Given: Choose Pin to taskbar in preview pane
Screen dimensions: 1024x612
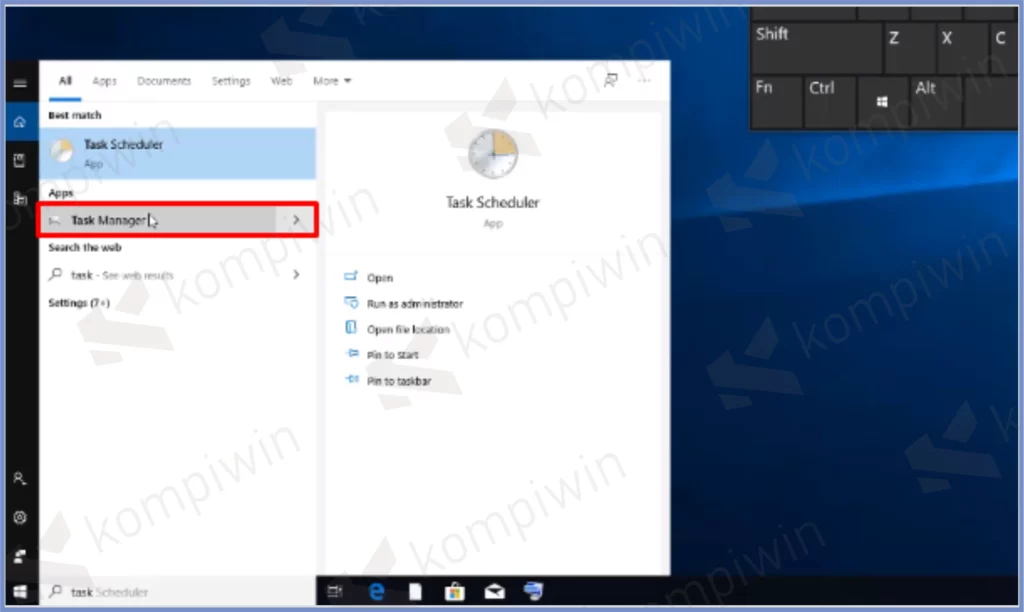Looking at the screenshot, I should (398, 381).
